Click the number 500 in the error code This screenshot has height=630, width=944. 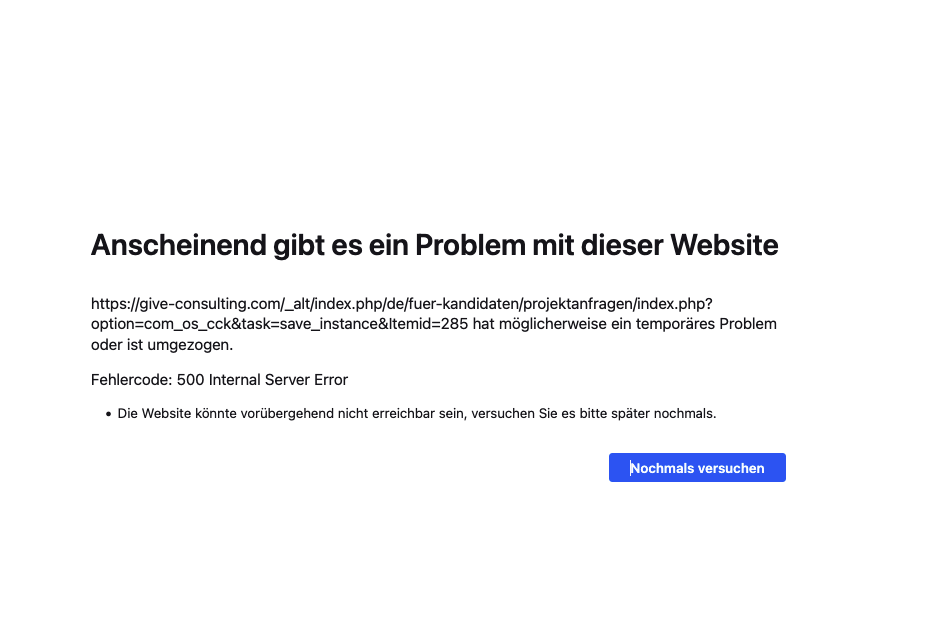click(x=191, y=380)
